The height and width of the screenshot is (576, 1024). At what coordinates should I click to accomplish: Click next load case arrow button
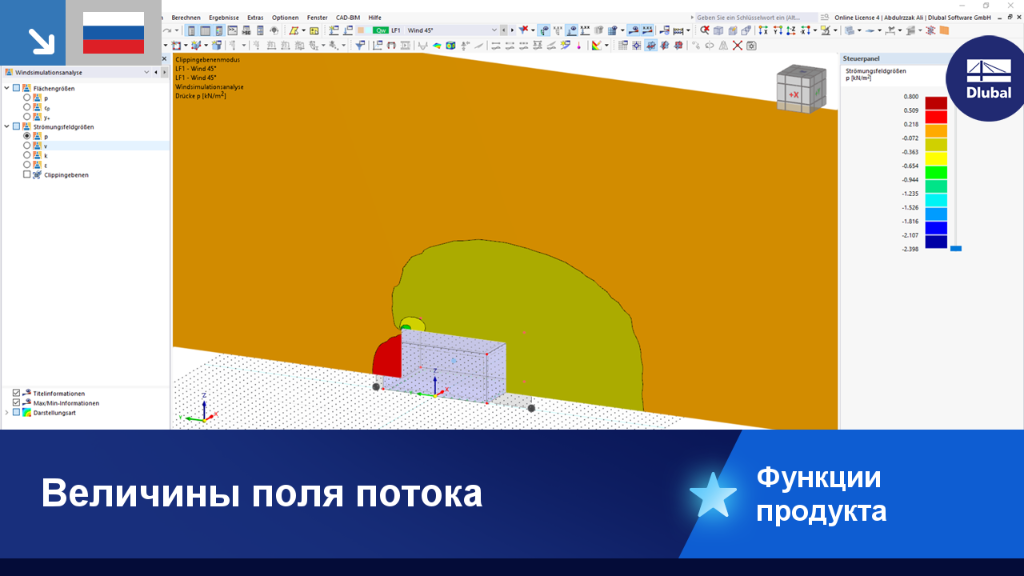(x=511, y=30)
